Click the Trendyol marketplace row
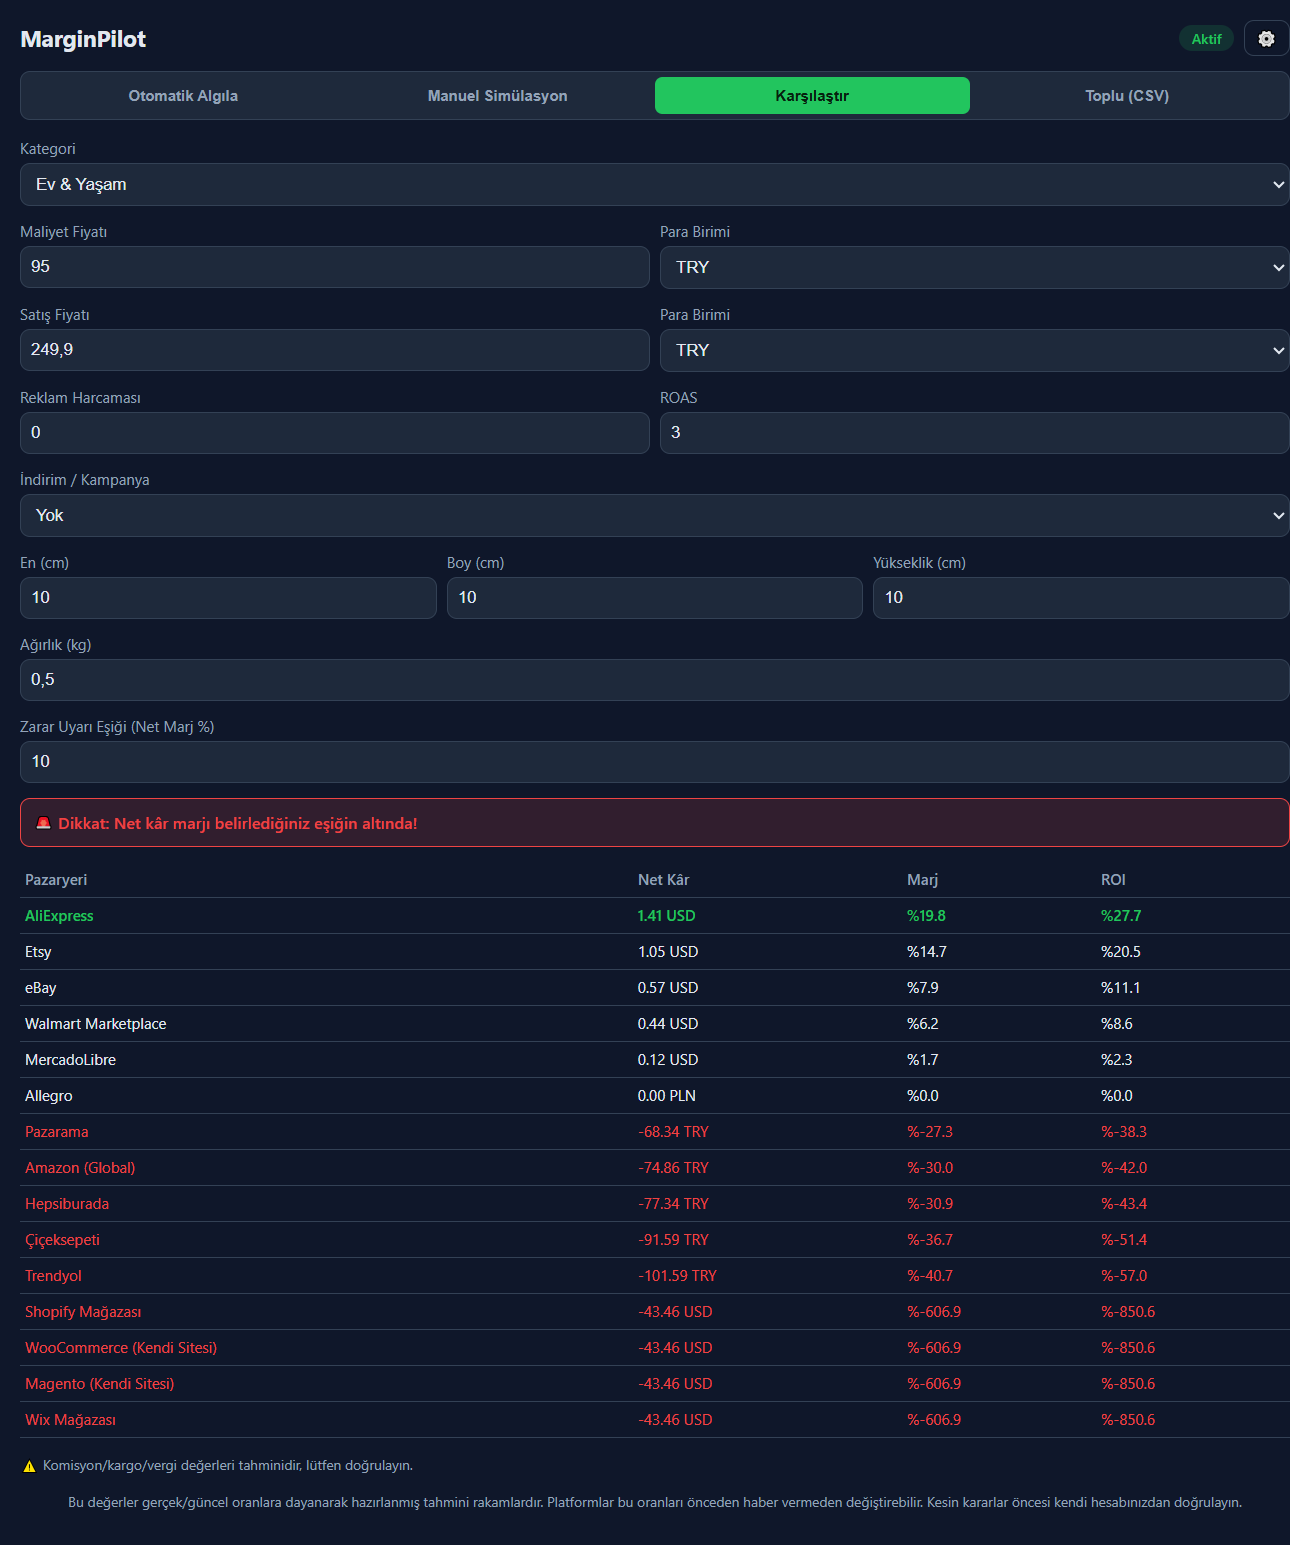The width and height of the screenshot is (1290, 1545). point(655,1276)
